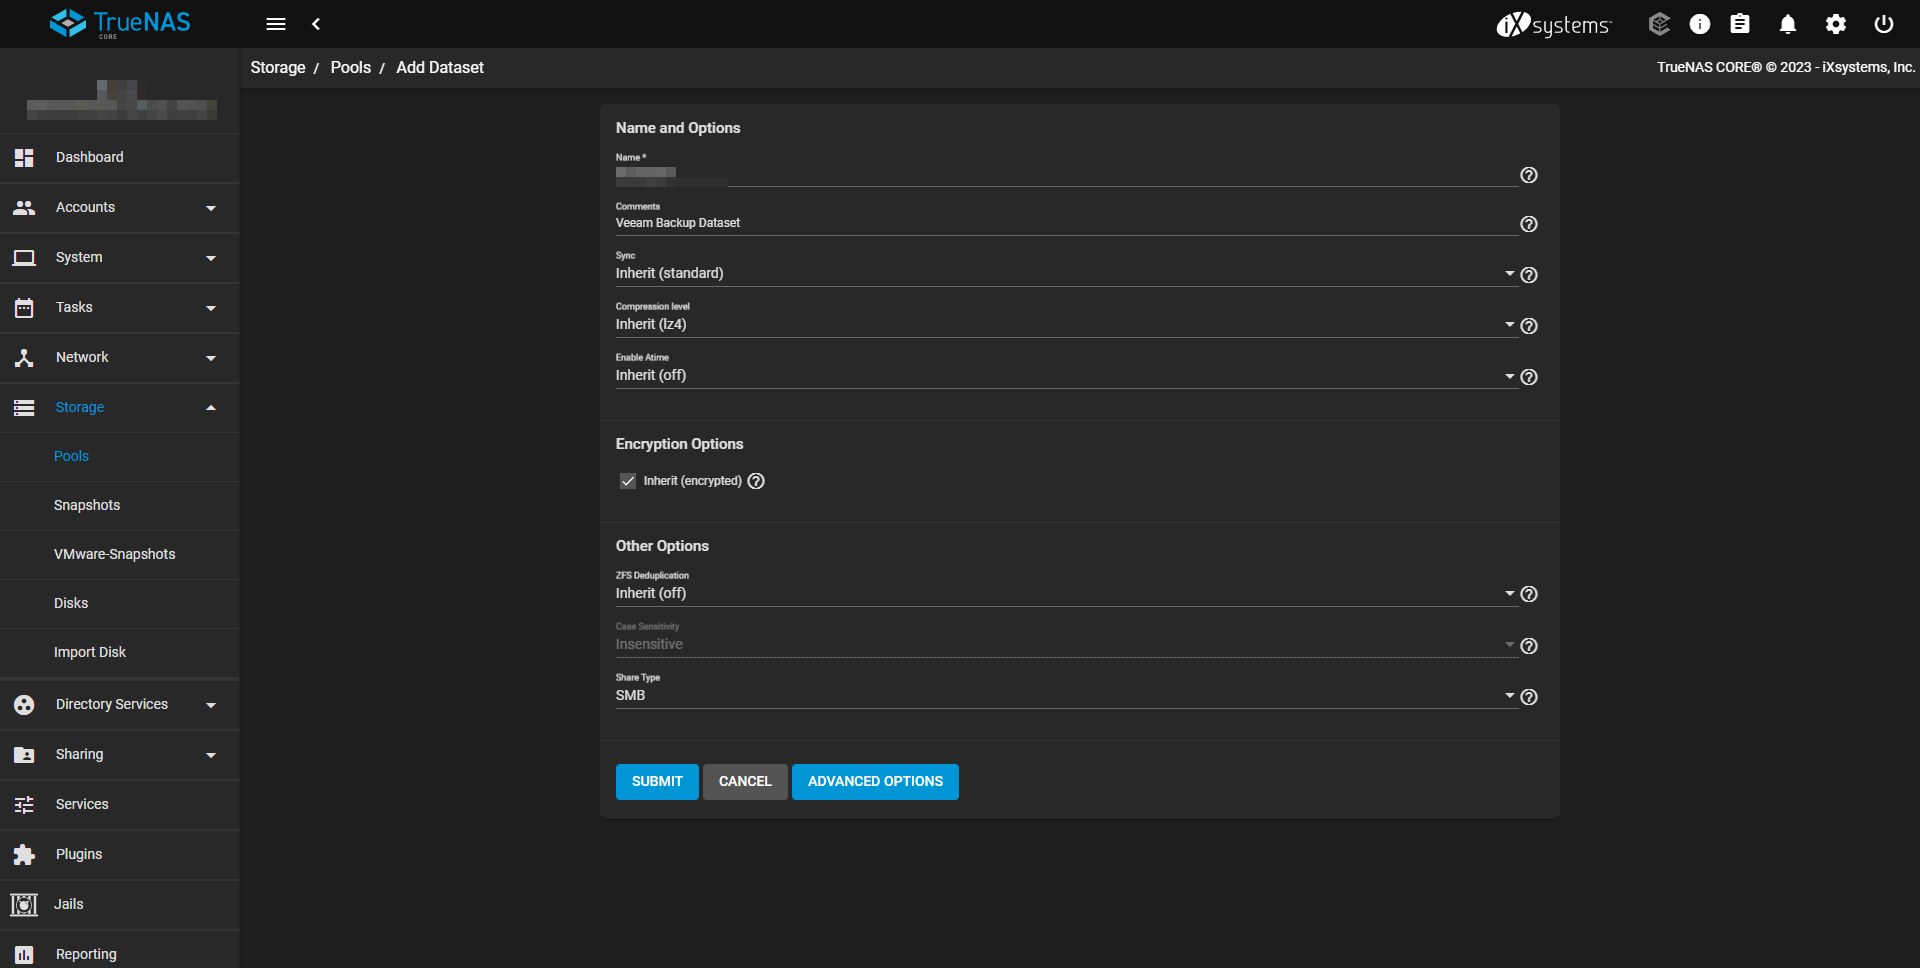Open the Compression level dropdown

point(1065,325)
